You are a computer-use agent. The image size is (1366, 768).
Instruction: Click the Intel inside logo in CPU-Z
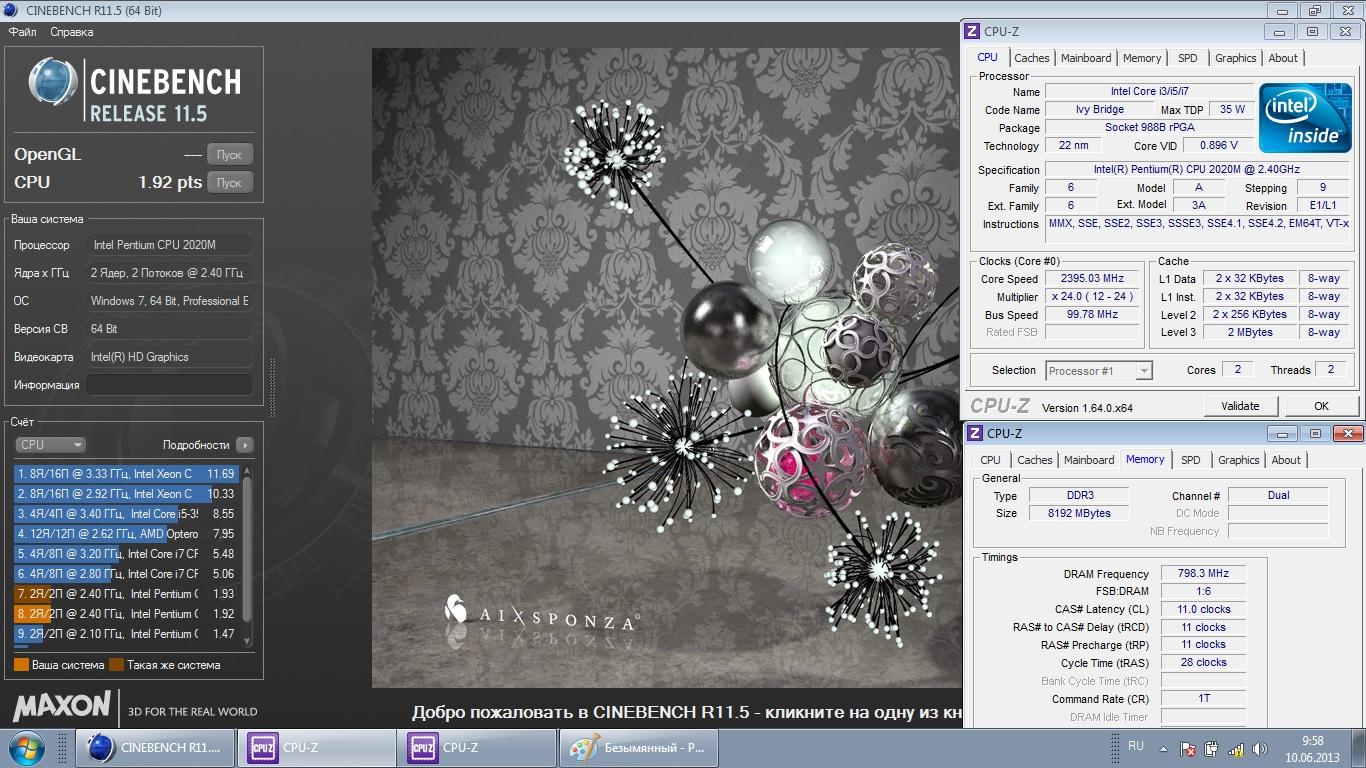coord(1305,118)
